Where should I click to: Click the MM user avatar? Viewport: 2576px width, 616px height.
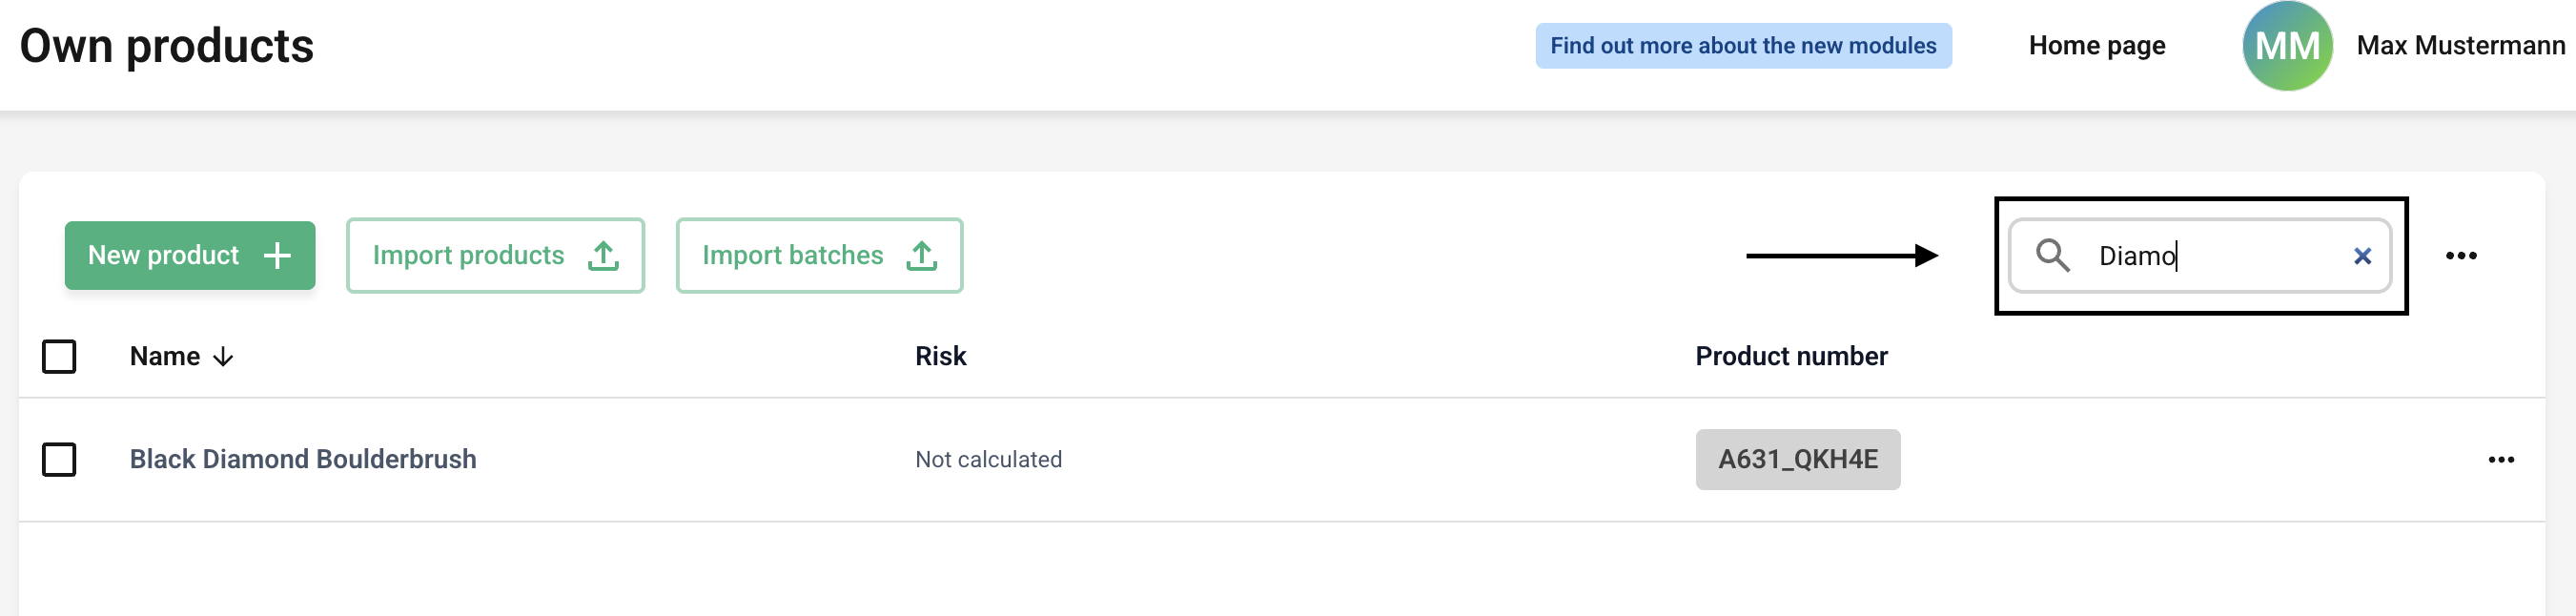2287,46
